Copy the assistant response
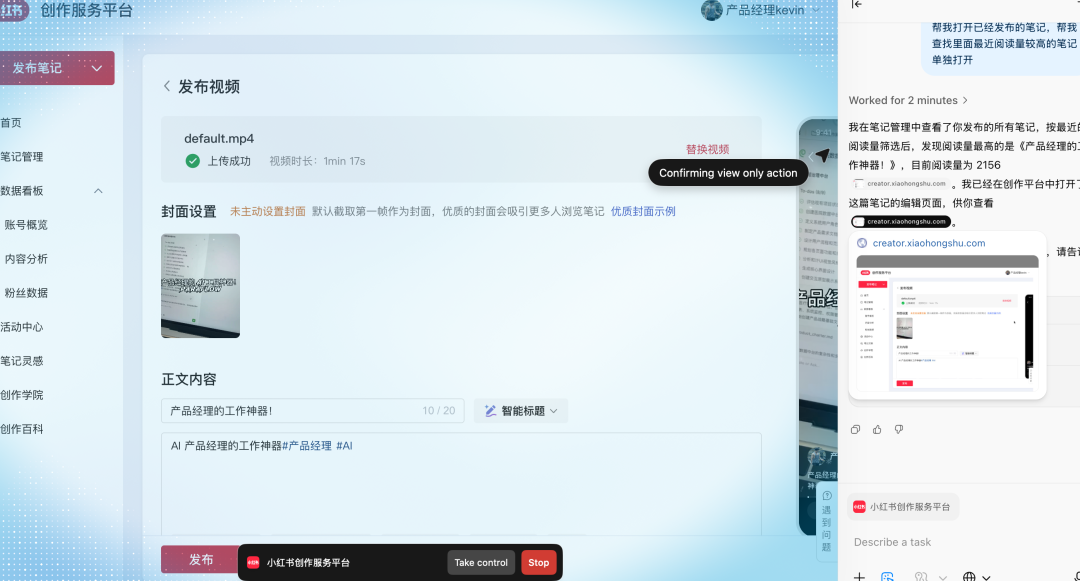 coord(855,430)
